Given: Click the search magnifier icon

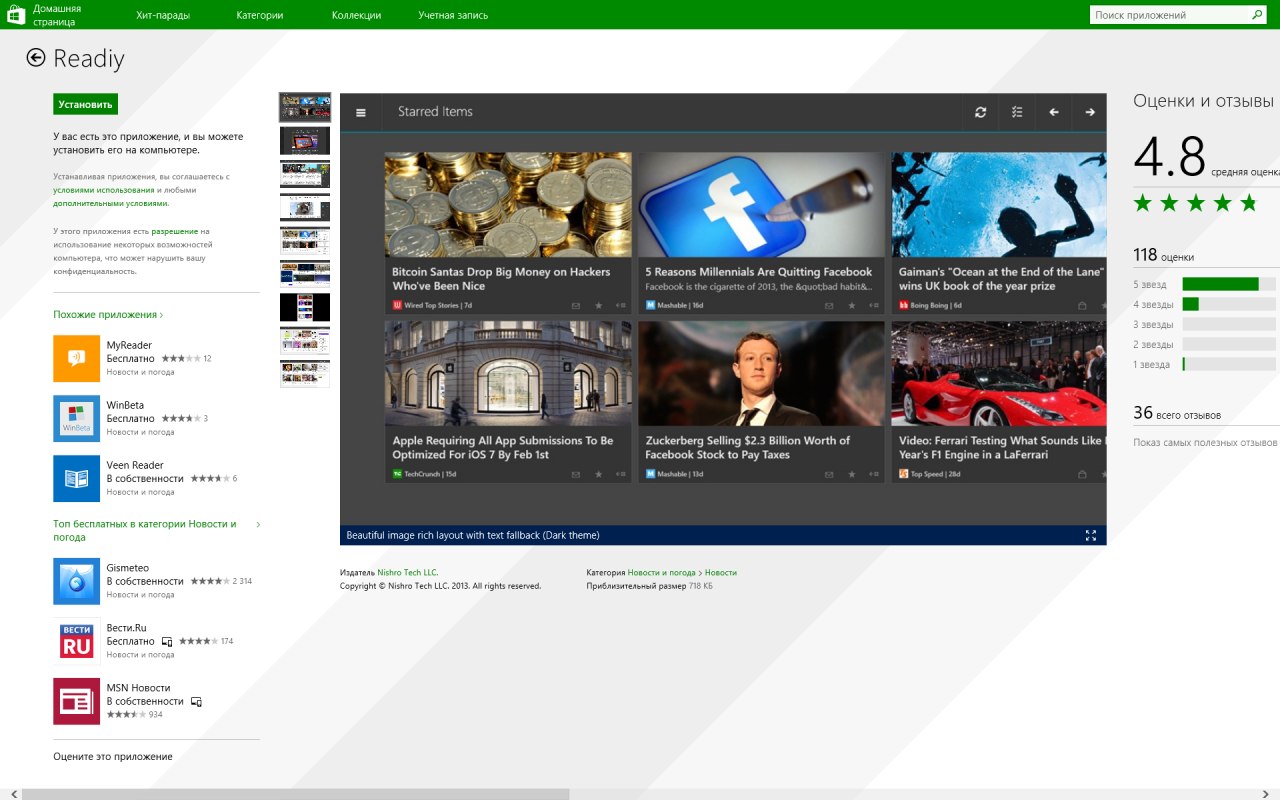Looking at the screenshot, I should click(1257, 15).
